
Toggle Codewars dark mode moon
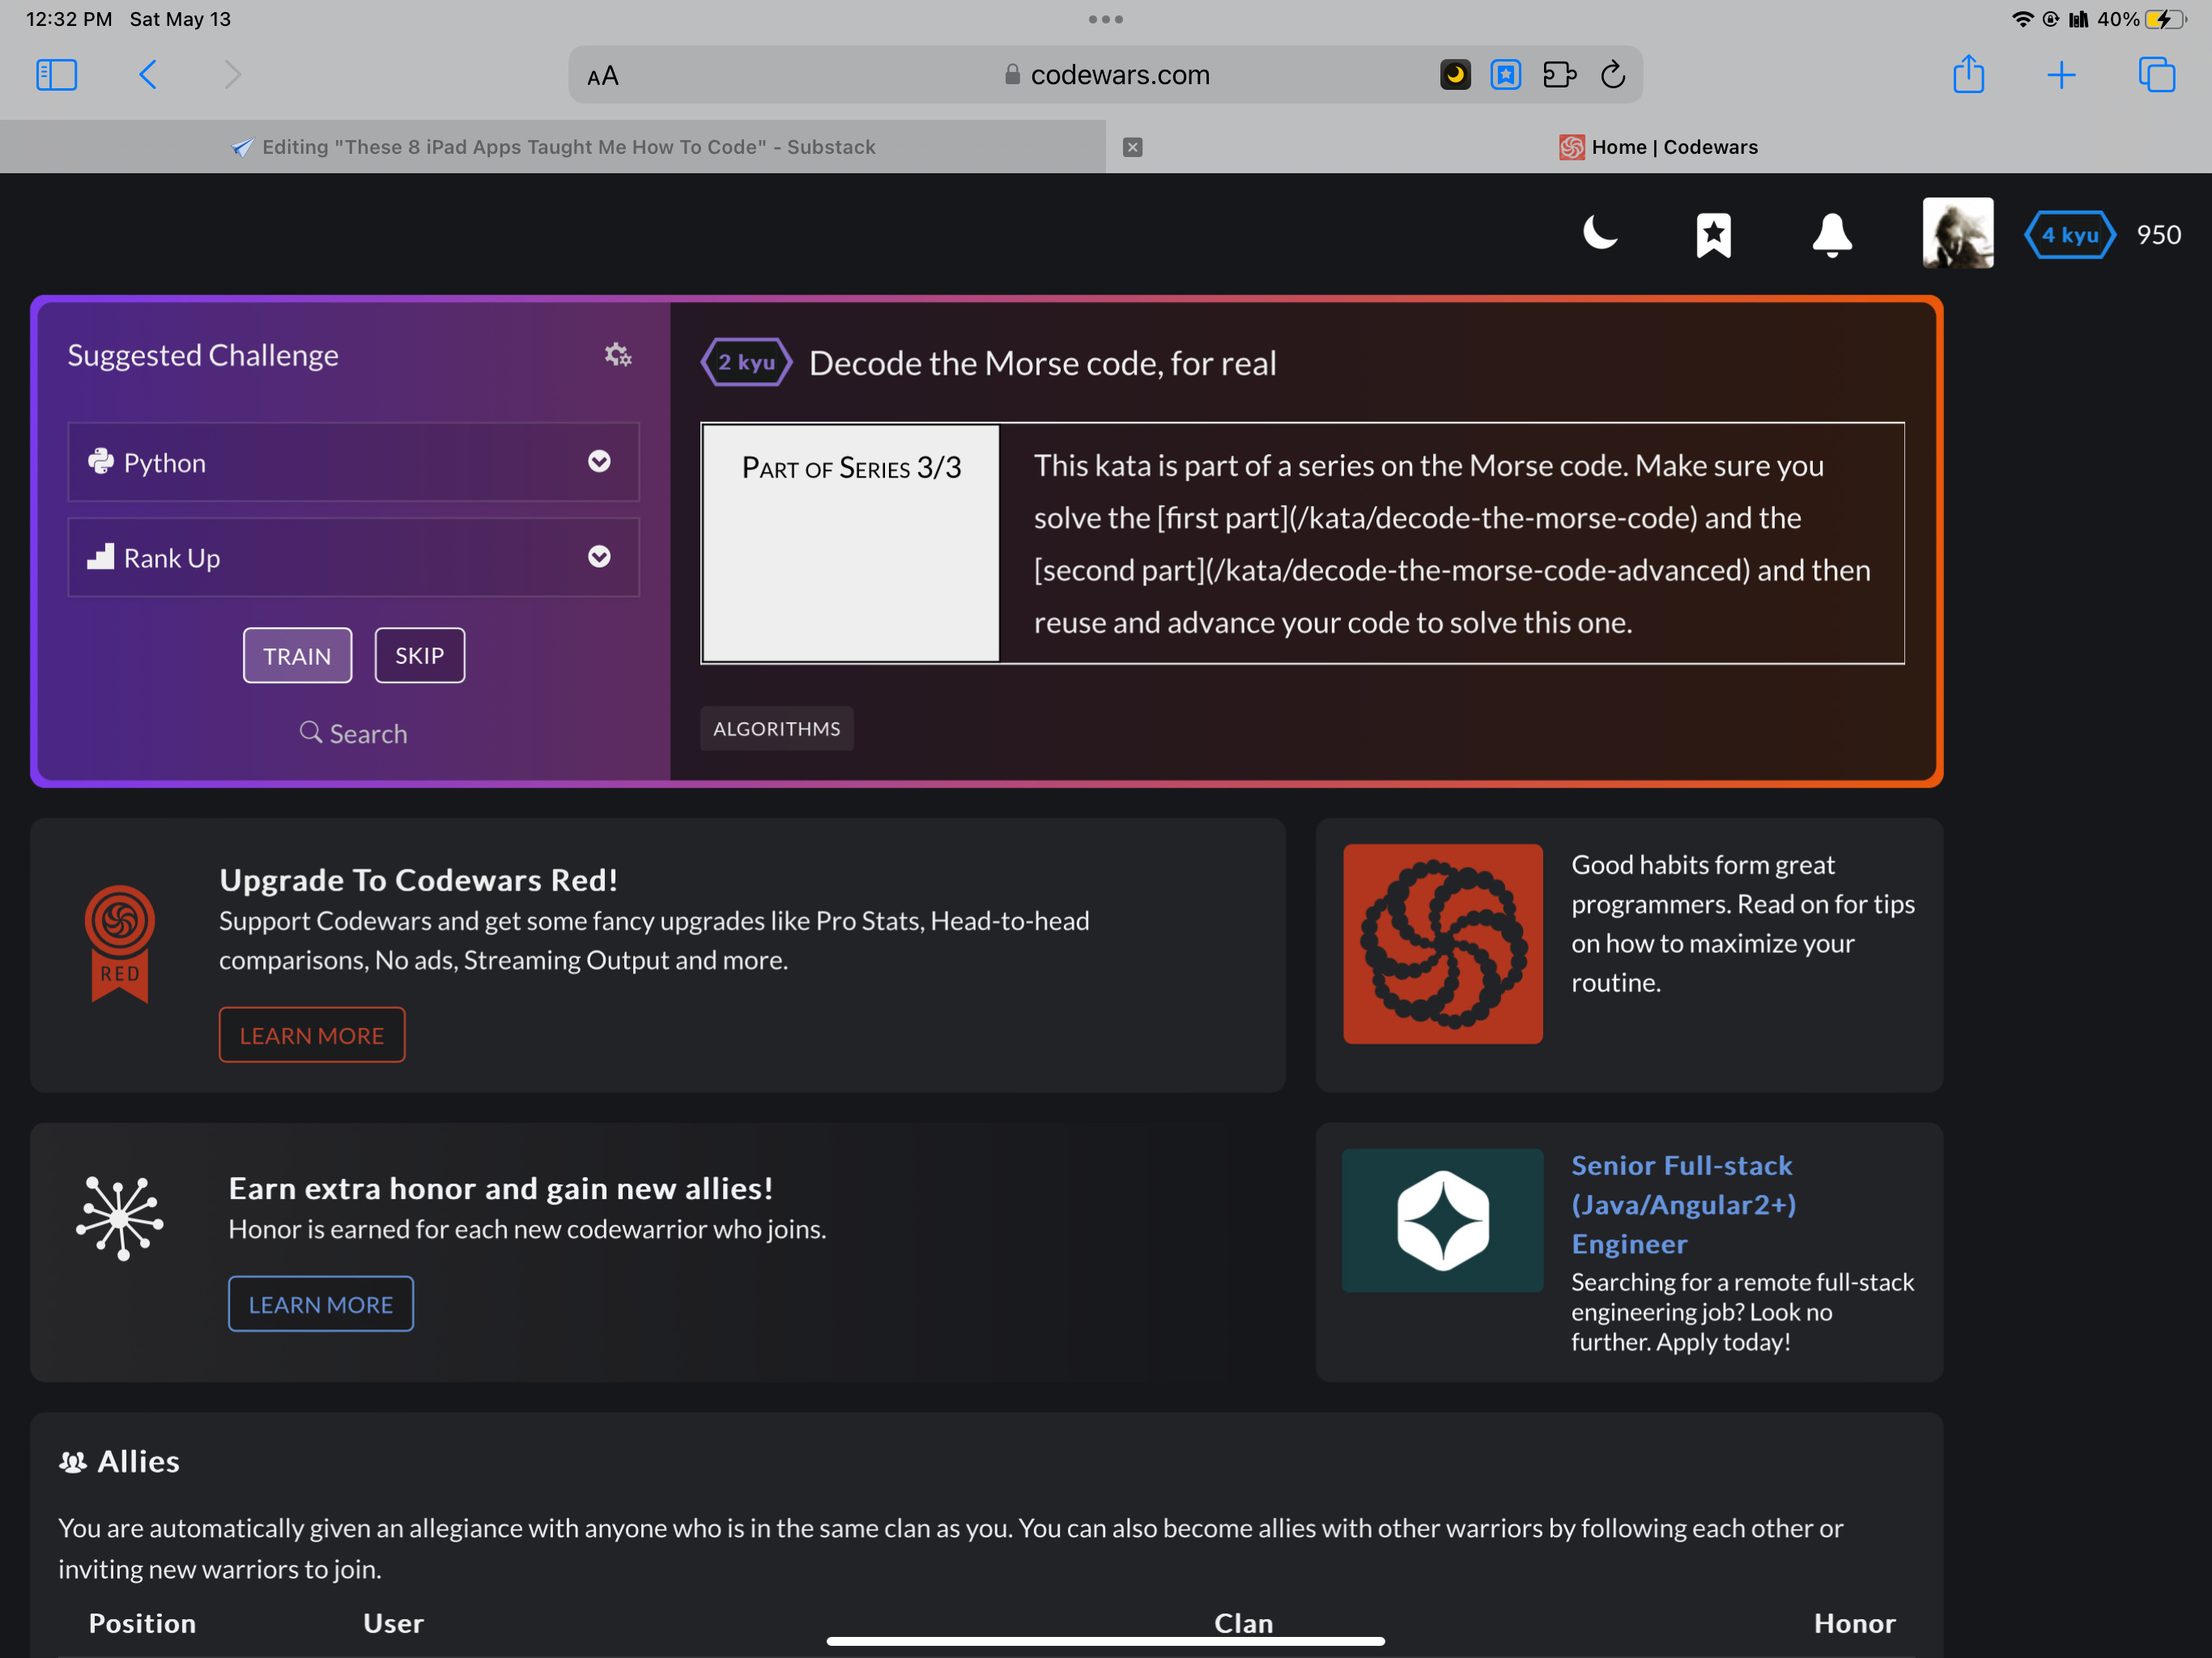[1600, 234]
